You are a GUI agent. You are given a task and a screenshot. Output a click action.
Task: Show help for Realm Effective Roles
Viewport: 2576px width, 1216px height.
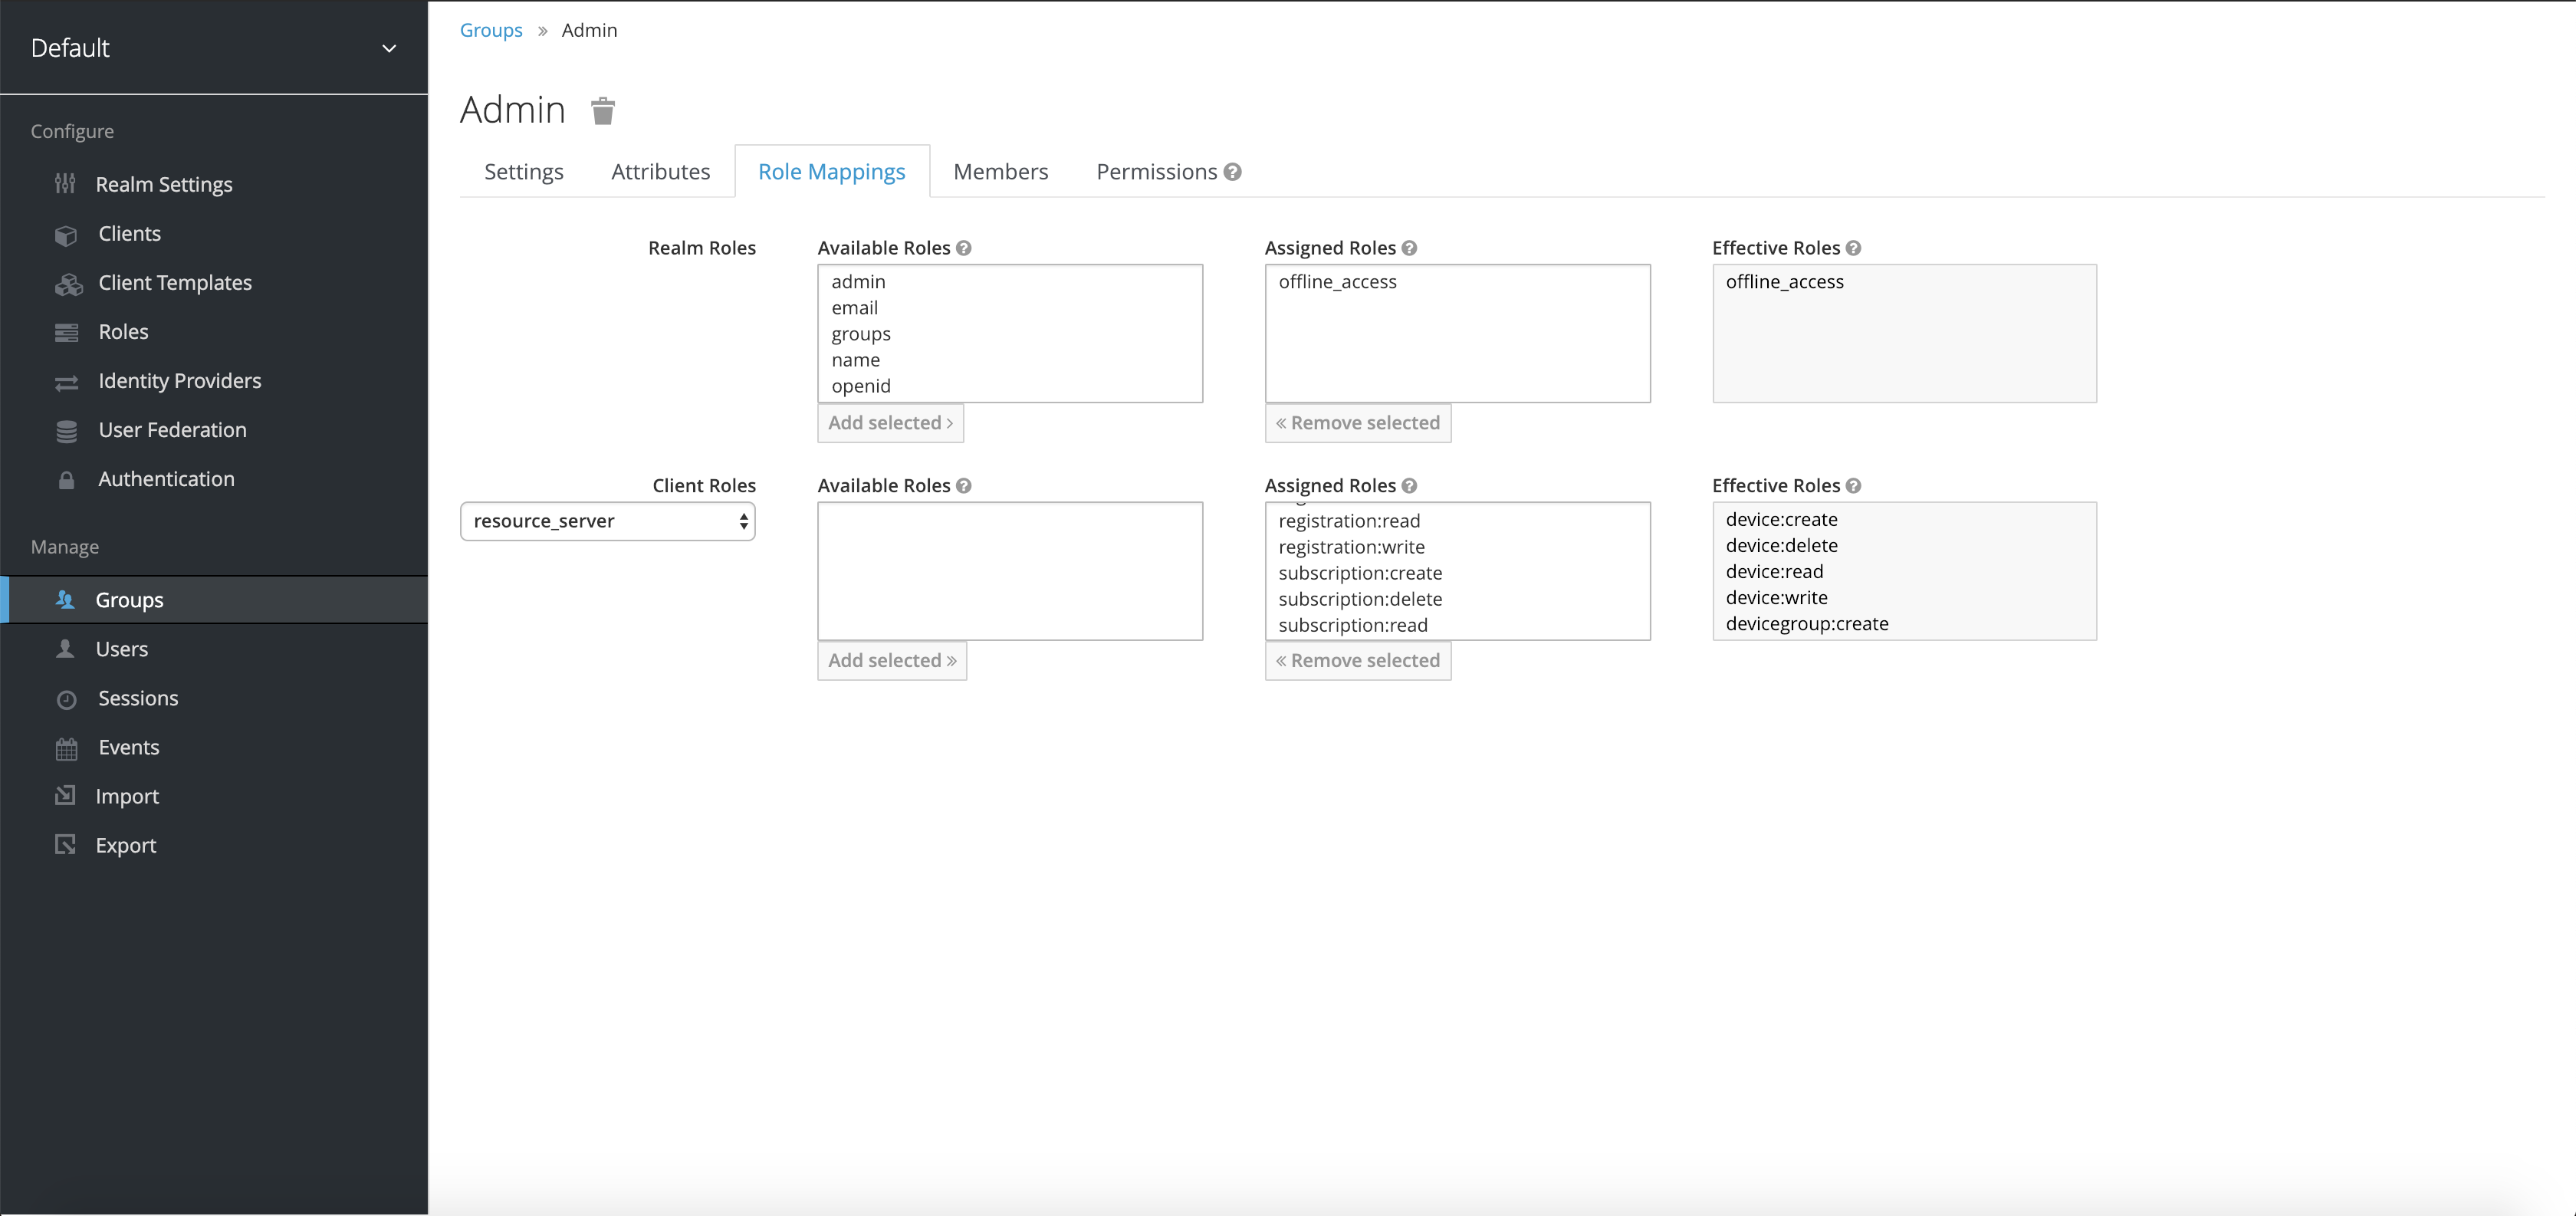pyautogui.click(x=1853, y=248)
